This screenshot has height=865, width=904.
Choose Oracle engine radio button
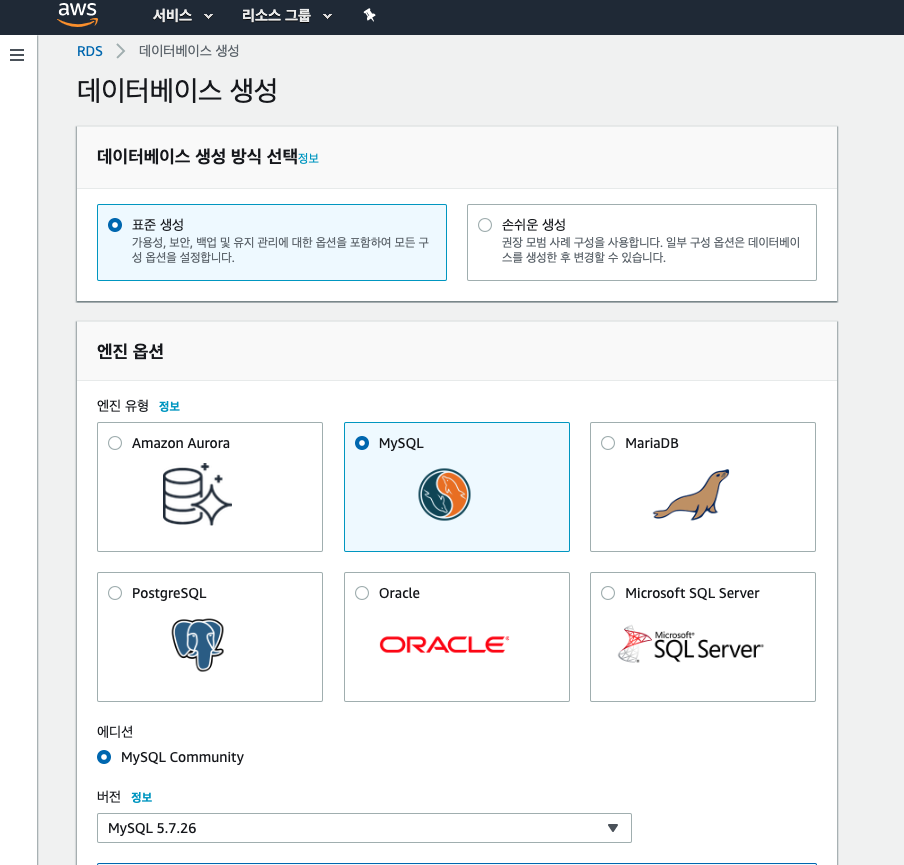[362, 593]
